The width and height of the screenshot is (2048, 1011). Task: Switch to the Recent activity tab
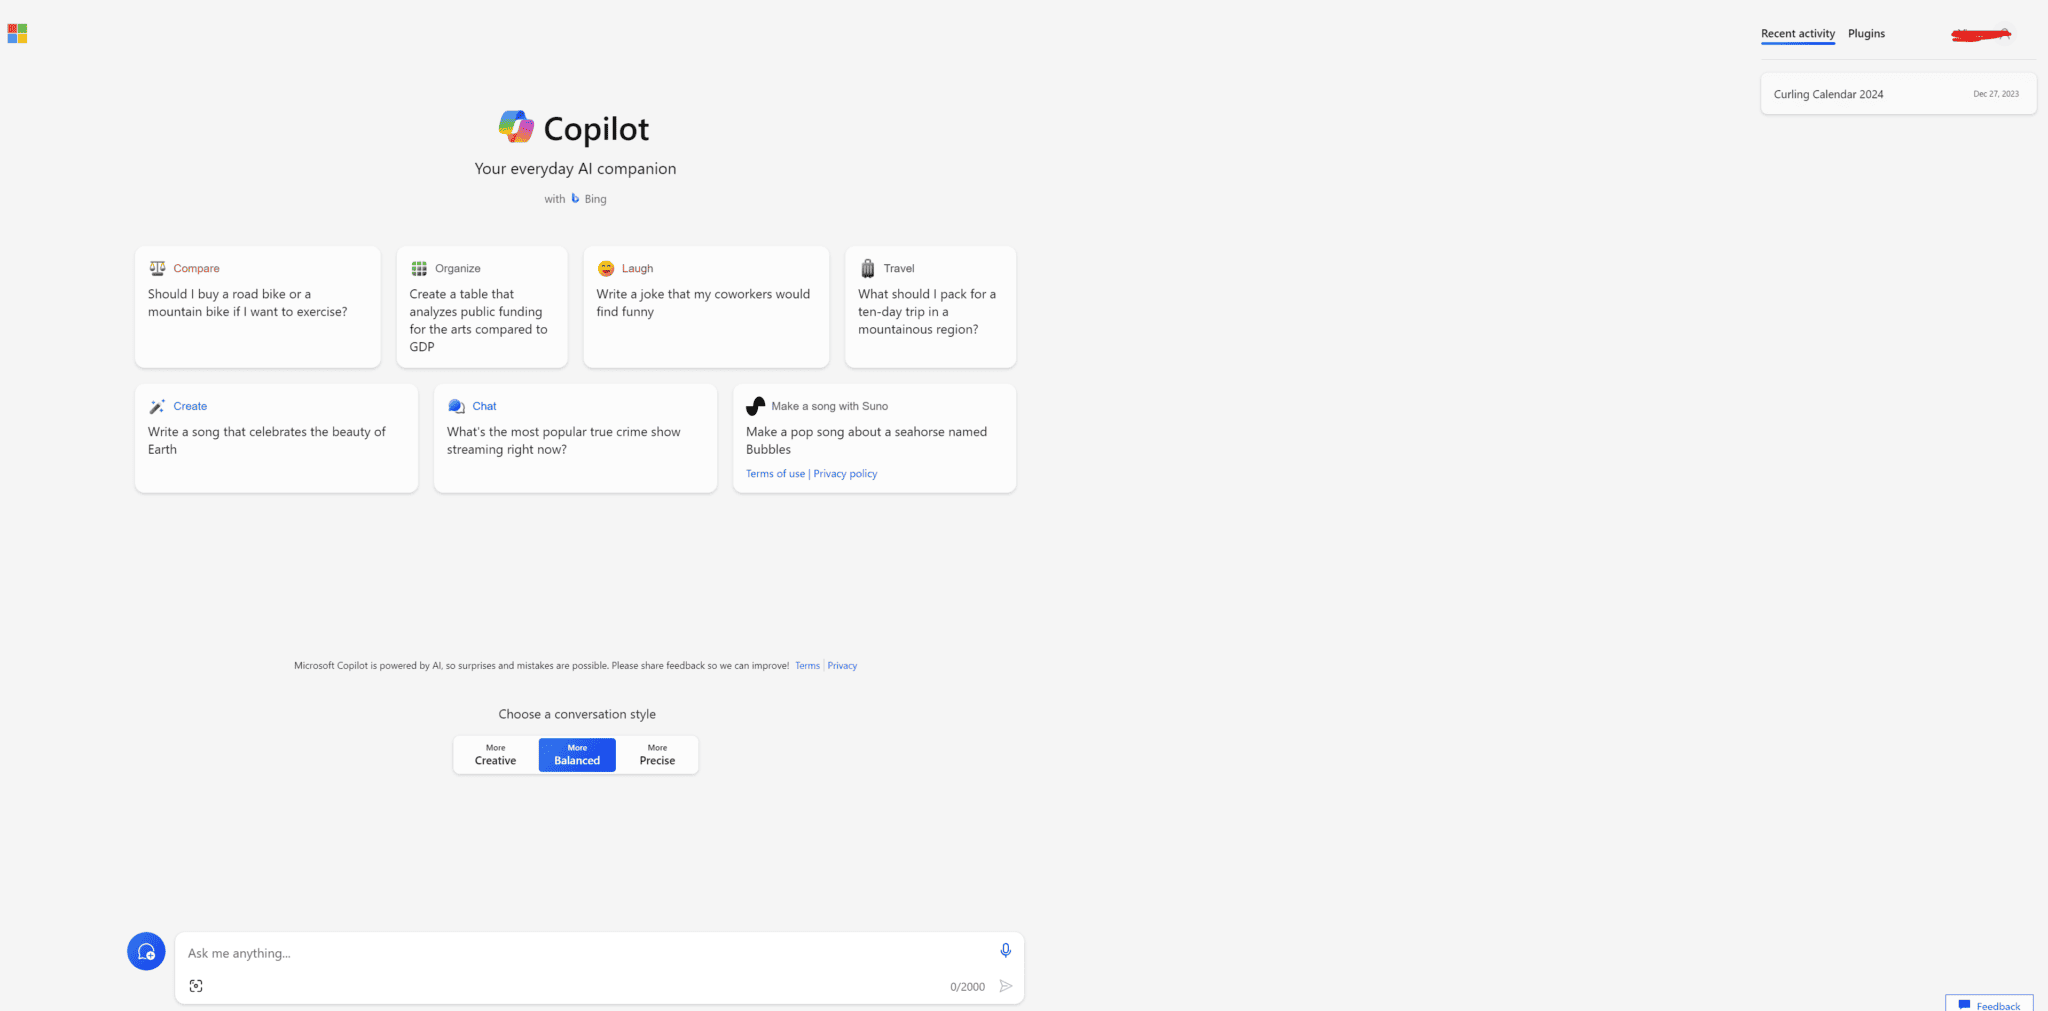1797,34
